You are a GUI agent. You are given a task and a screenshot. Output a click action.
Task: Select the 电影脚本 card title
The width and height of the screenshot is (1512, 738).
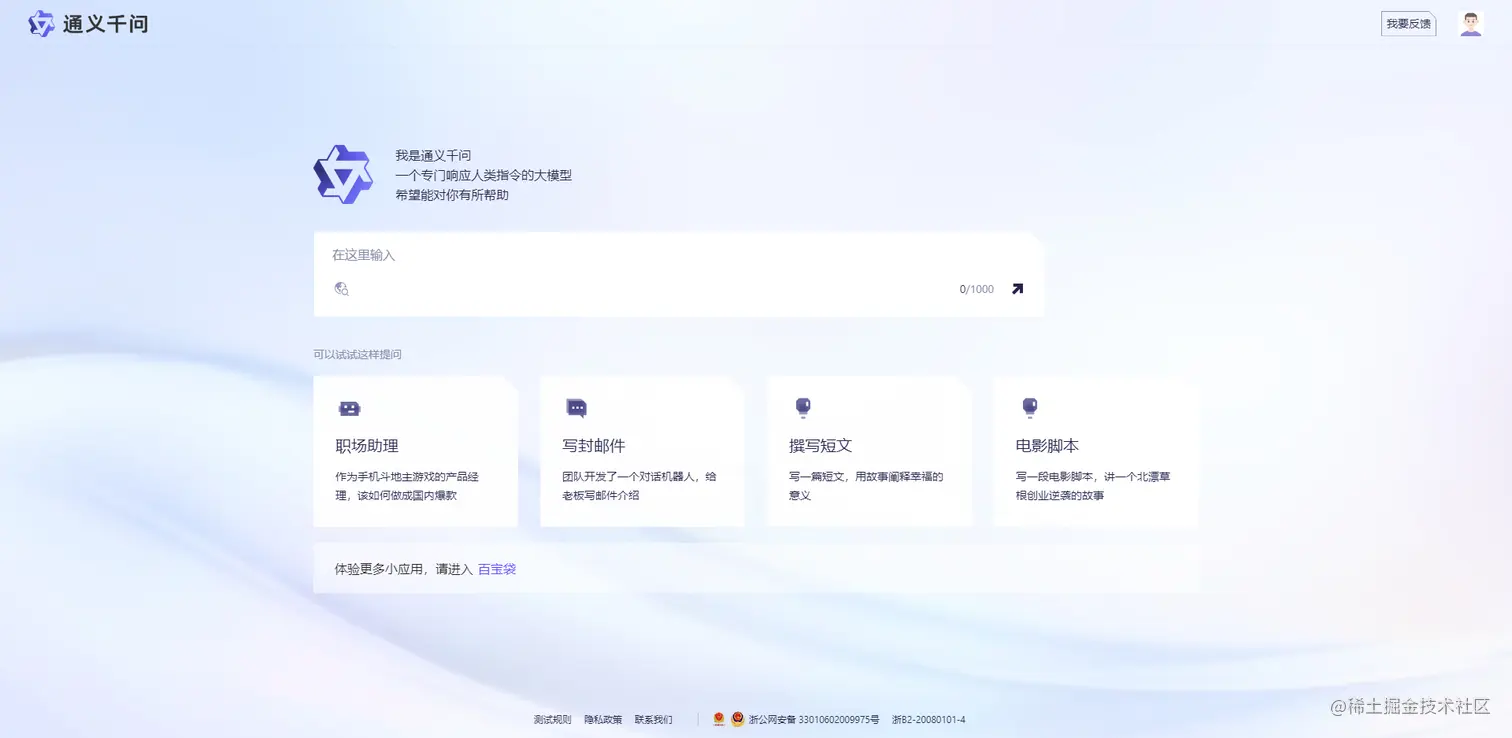click(1047, 446)
